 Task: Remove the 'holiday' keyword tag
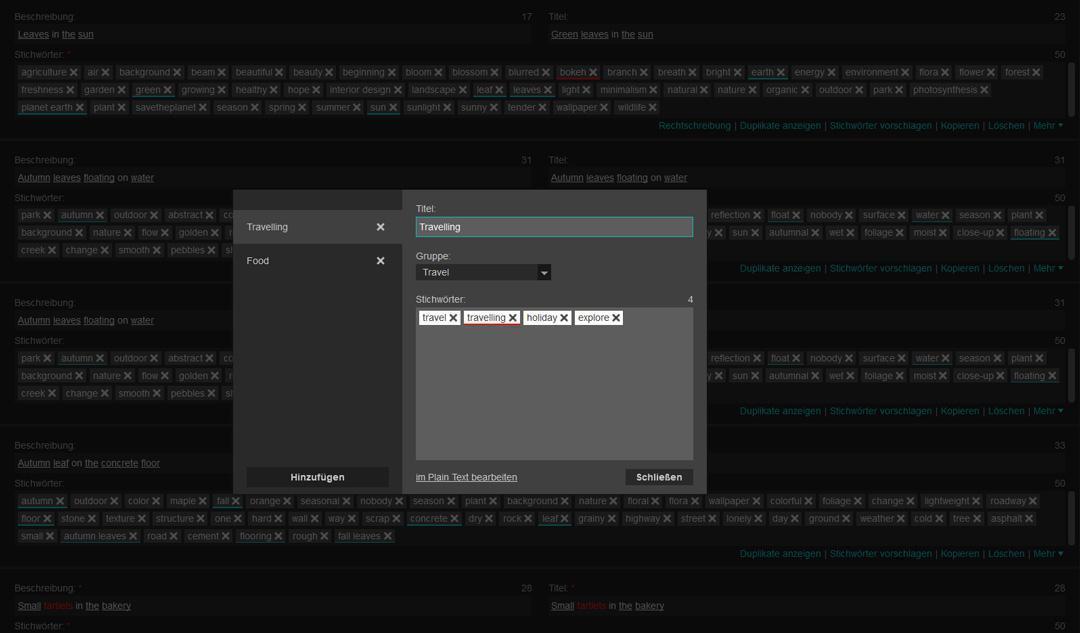tap(564, 318)
